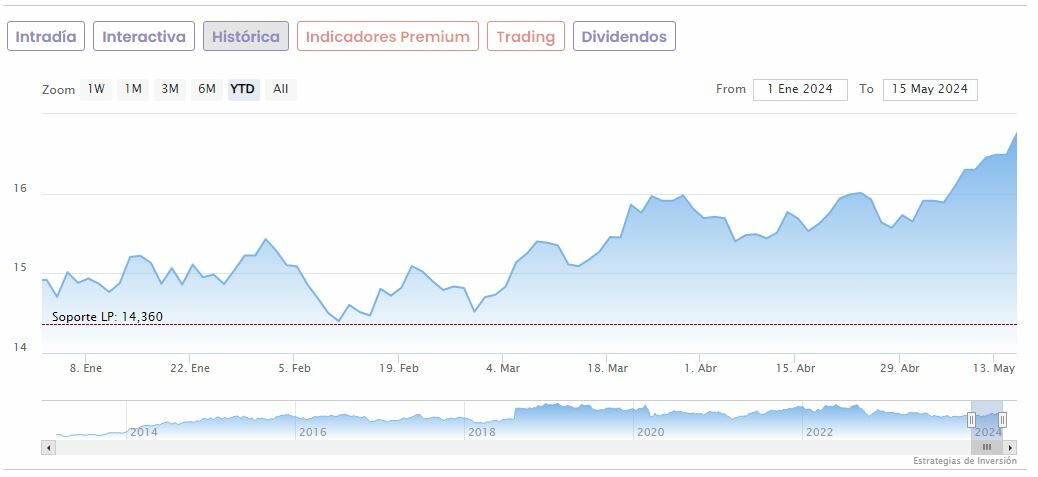Go to the Trading section
This screenshot has width=1038, height=477.
coord(526,37)
